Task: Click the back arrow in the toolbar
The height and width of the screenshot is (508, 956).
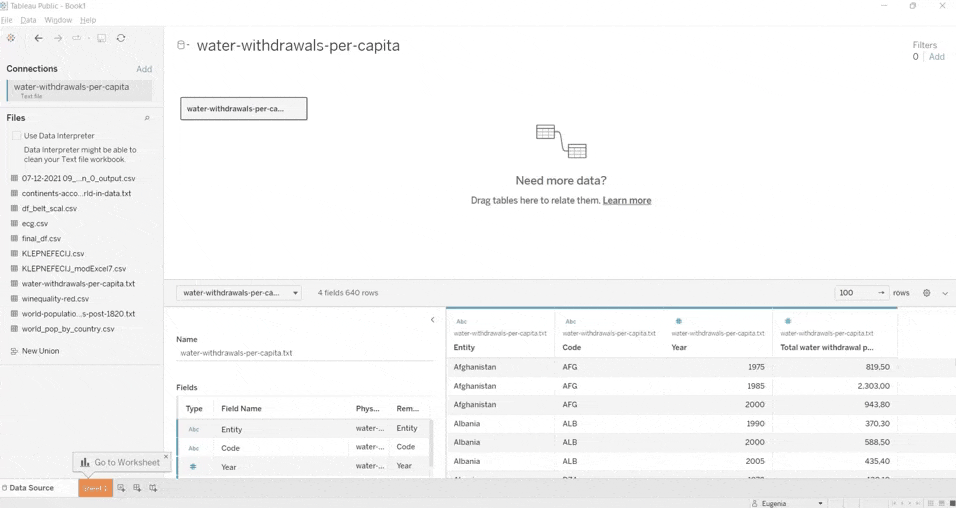Action: pos(38,38)
